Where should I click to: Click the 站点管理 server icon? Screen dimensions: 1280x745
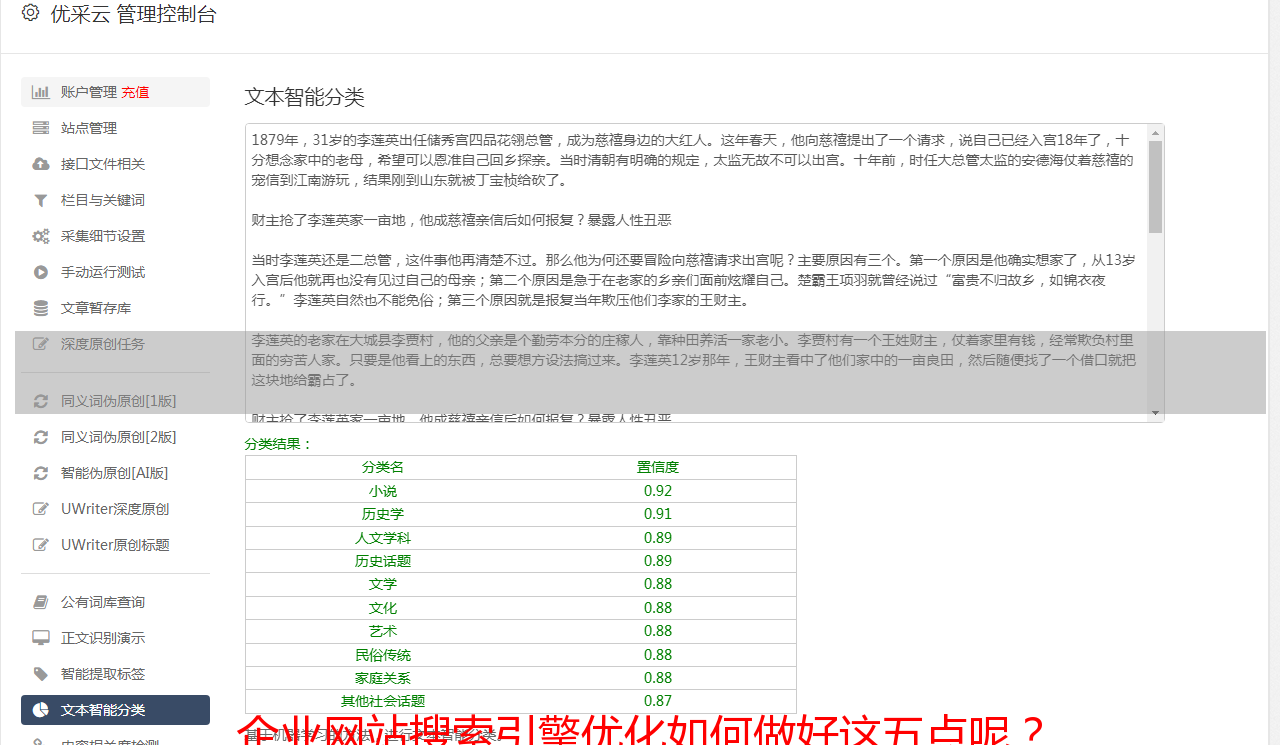41,128
